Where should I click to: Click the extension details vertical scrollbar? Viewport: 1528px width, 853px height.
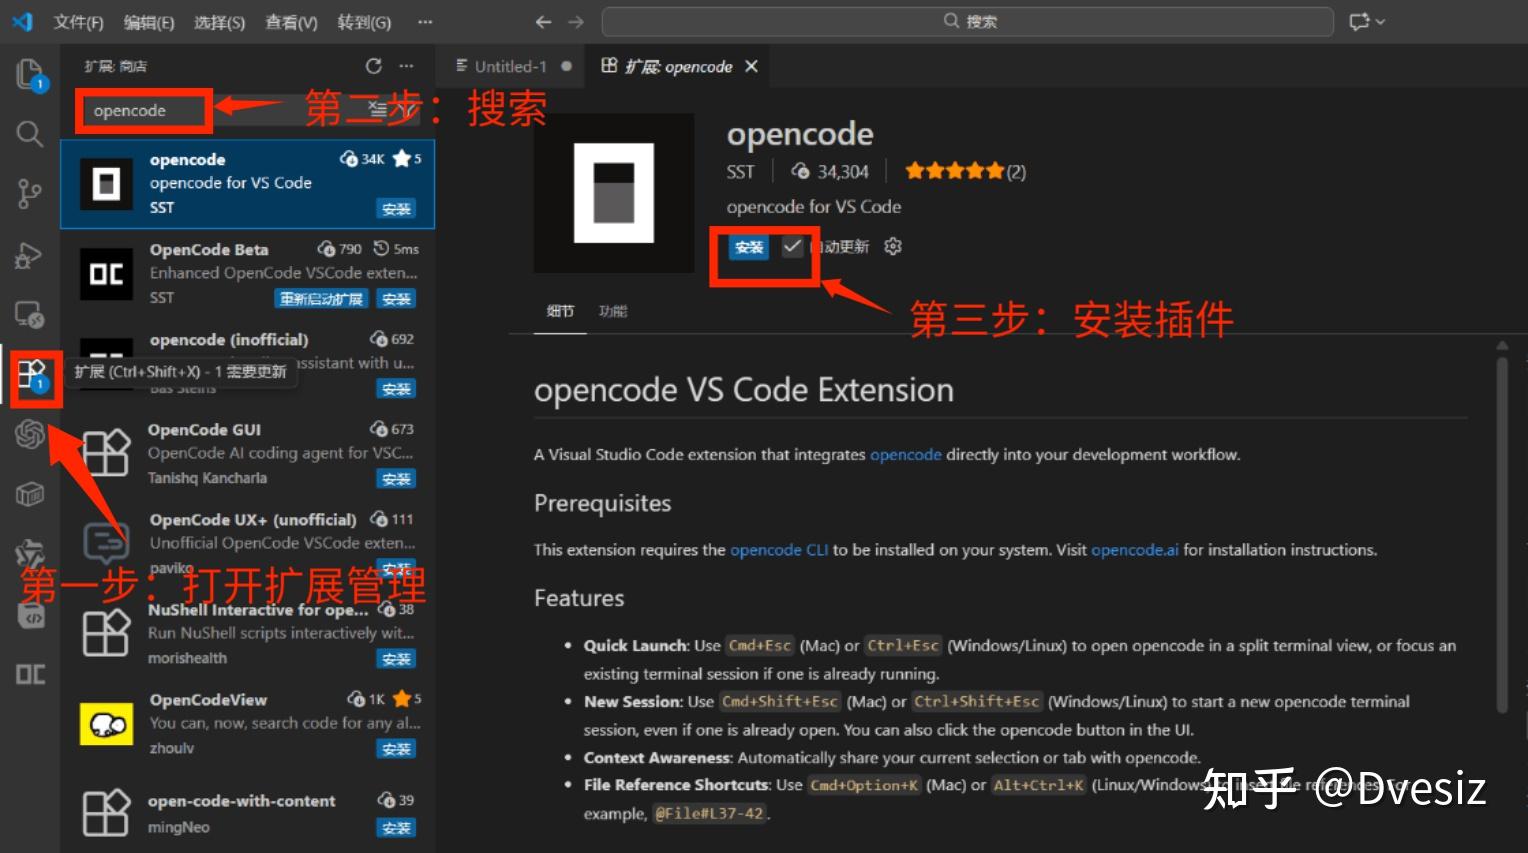click(x=1502, y=535)
